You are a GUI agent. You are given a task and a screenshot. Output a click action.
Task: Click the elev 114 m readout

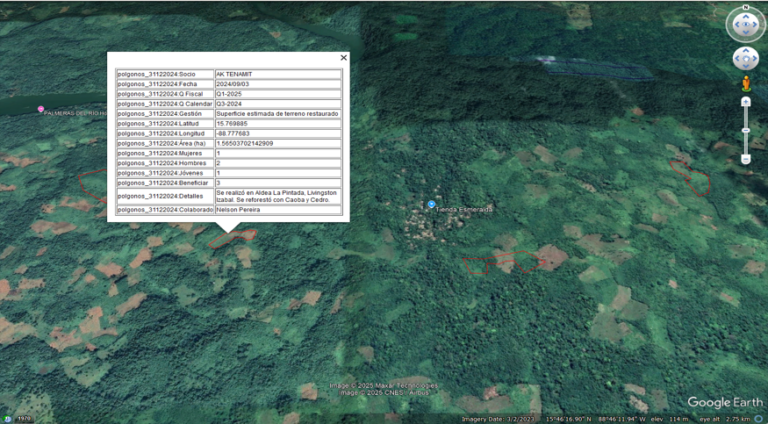[671, 419]
